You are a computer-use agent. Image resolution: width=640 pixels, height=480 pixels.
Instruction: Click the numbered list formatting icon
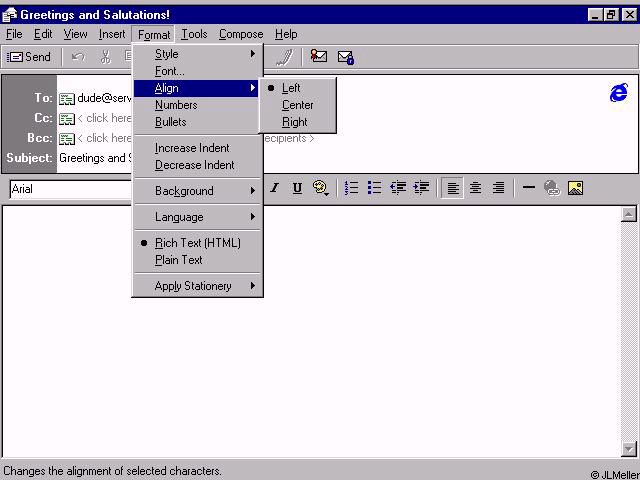(352, 188)
